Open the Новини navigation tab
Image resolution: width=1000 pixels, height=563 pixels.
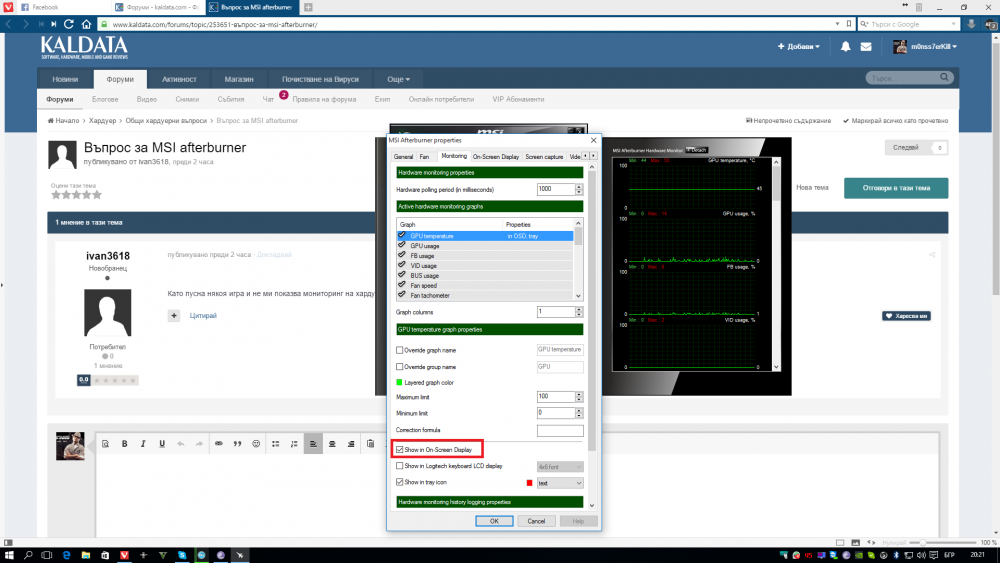65,79
